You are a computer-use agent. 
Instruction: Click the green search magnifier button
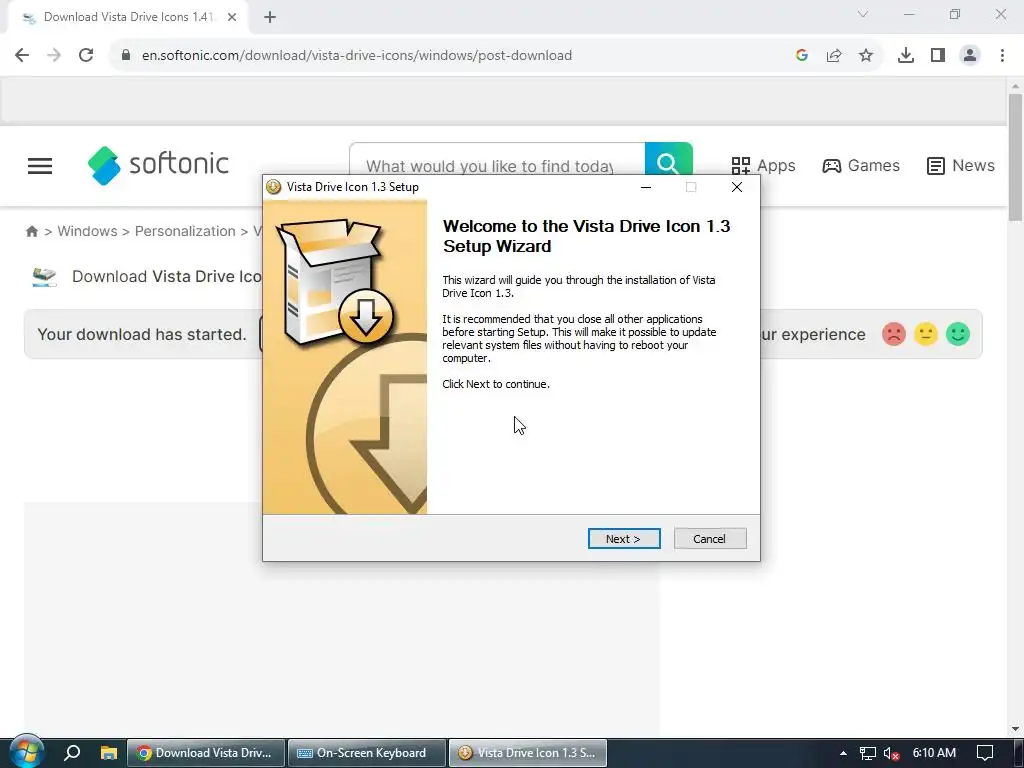(668, 161)
